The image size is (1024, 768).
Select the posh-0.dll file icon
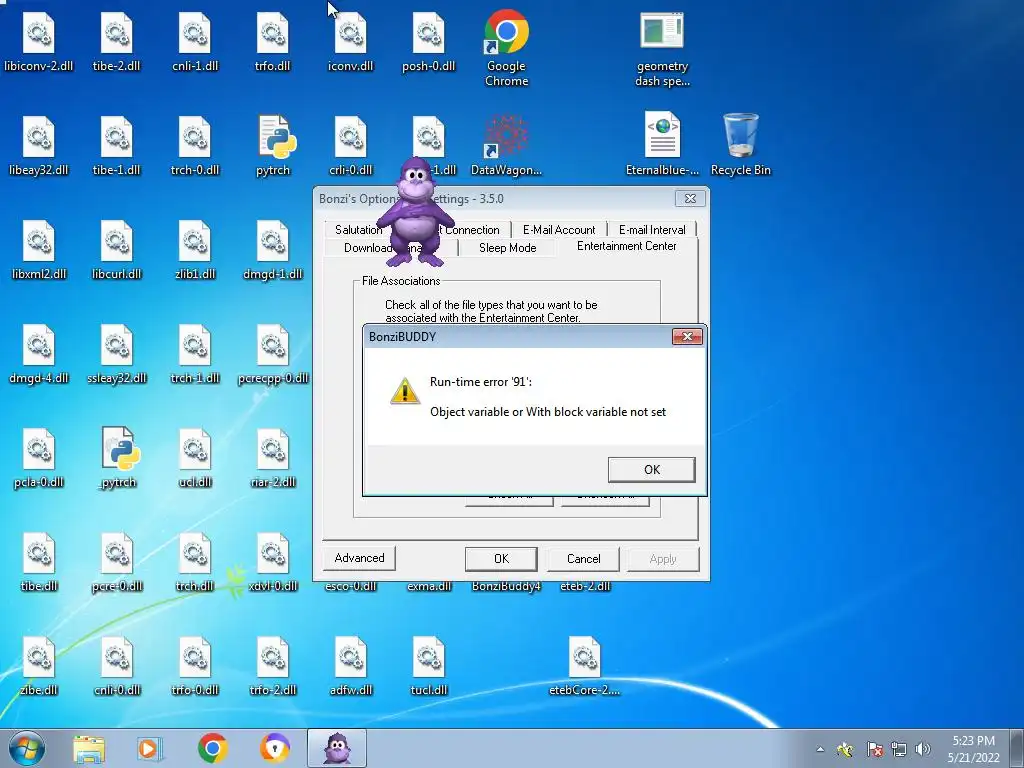point(428,40)
